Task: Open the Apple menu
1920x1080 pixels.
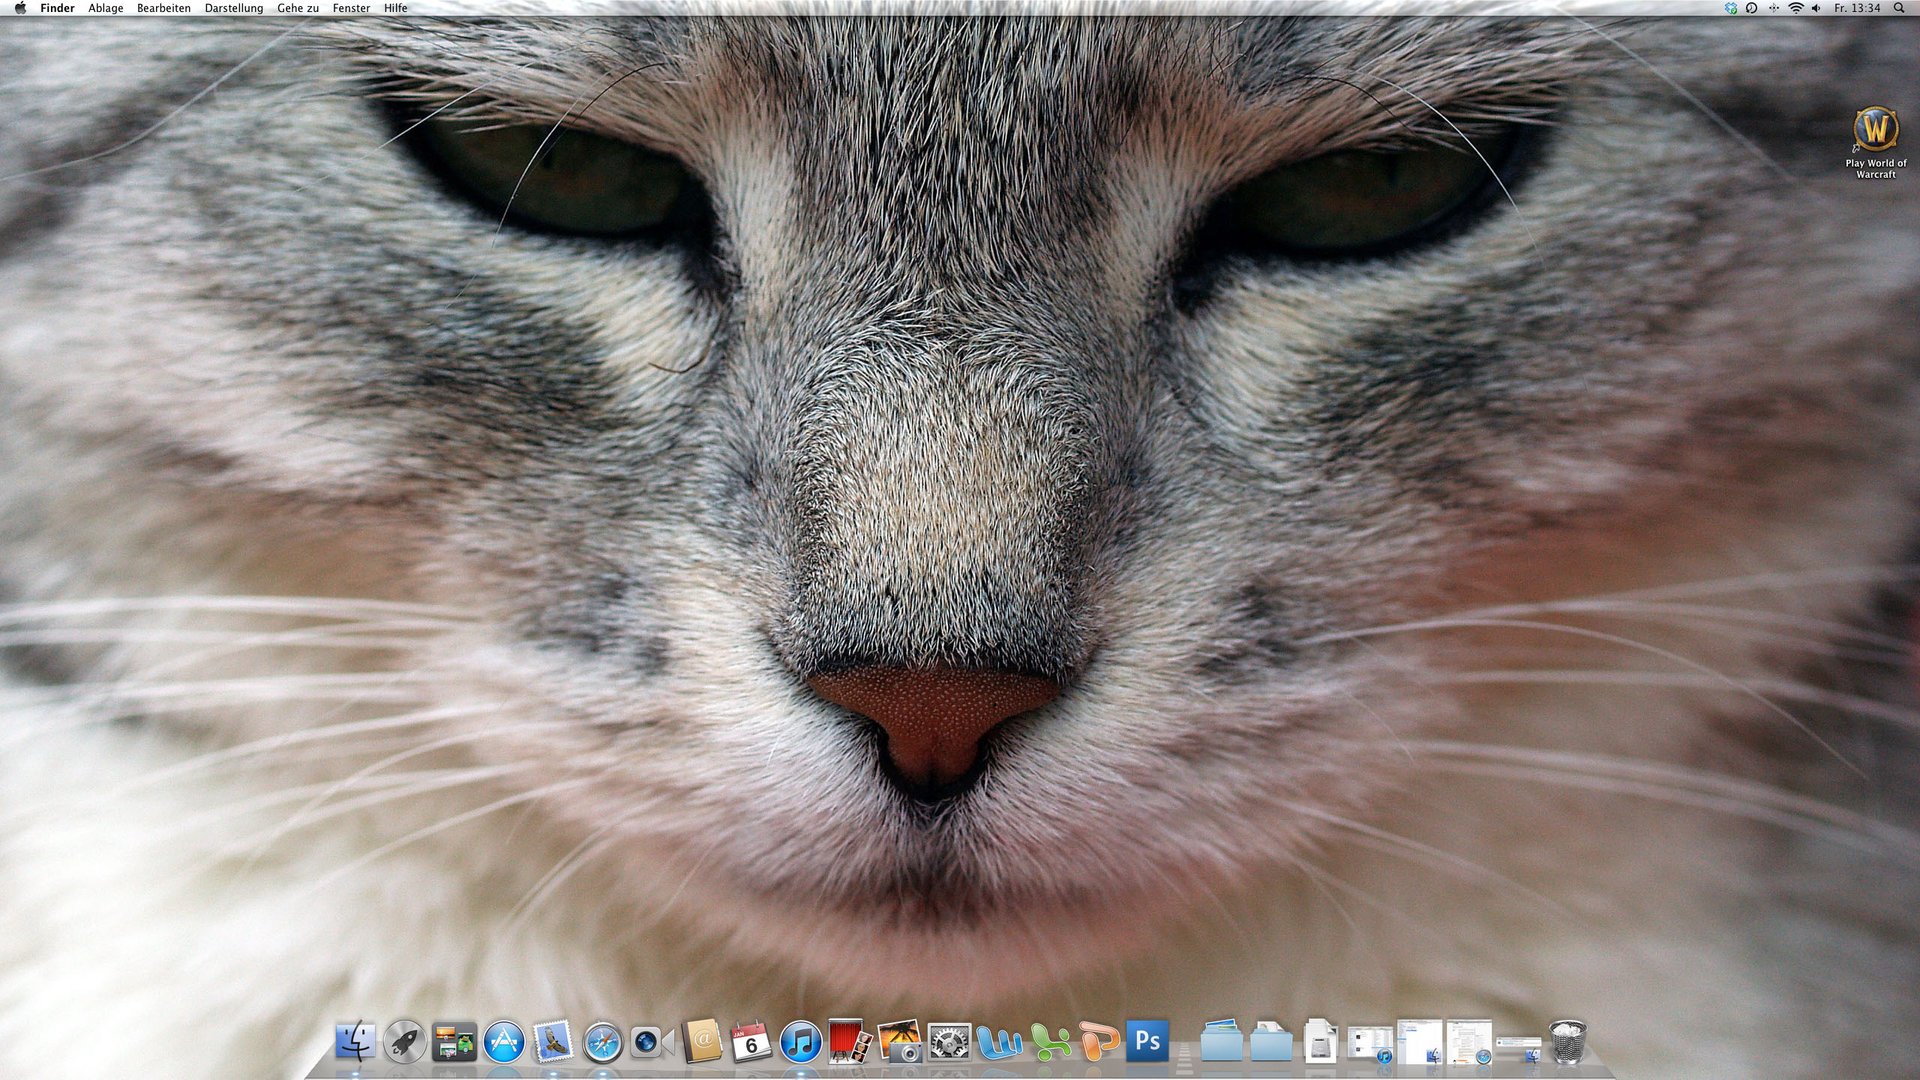Action: pos(20,8)
